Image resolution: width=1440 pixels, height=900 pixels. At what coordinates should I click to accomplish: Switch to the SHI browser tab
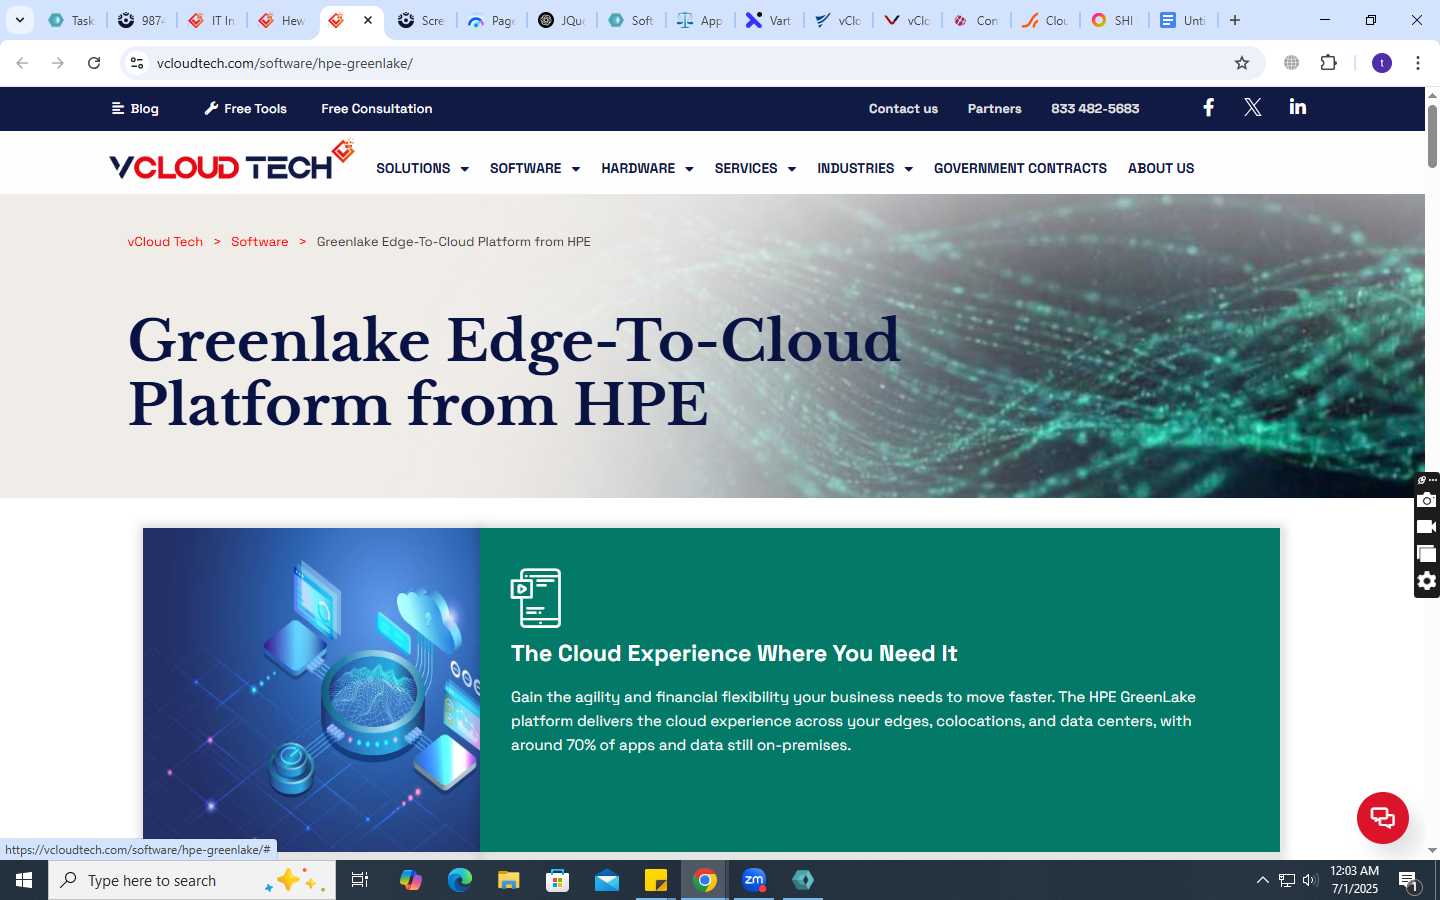[x=1113, y=20]
